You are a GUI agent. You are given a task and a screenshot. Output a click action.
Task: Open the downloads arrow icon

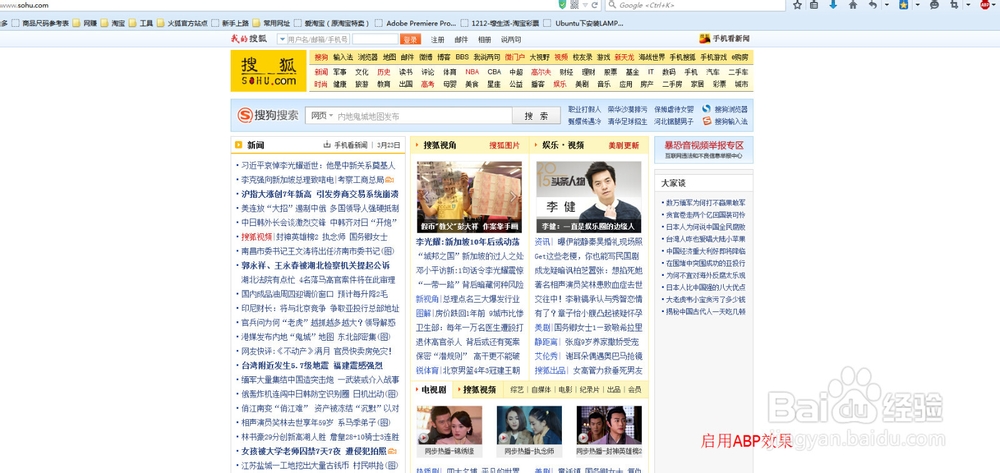click(x=833, y=5)
